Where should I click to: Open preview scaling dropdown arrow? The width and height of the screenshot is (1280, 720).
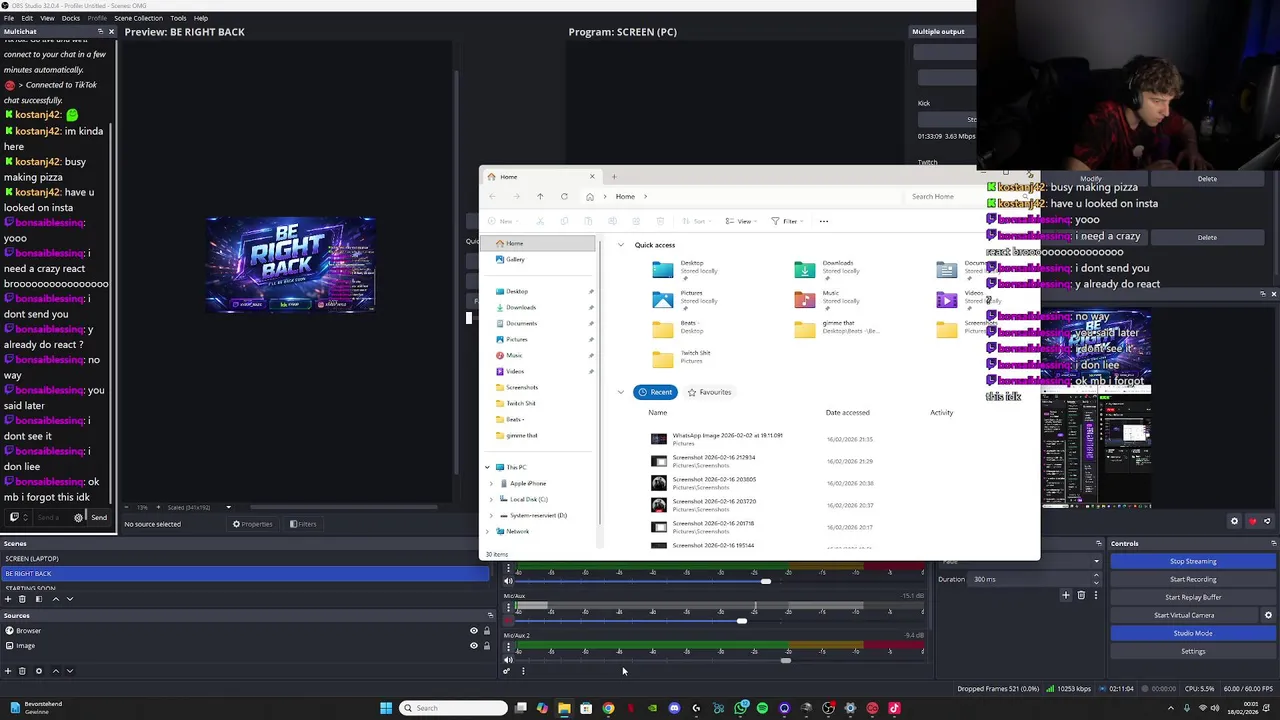(x=228, y=507)
